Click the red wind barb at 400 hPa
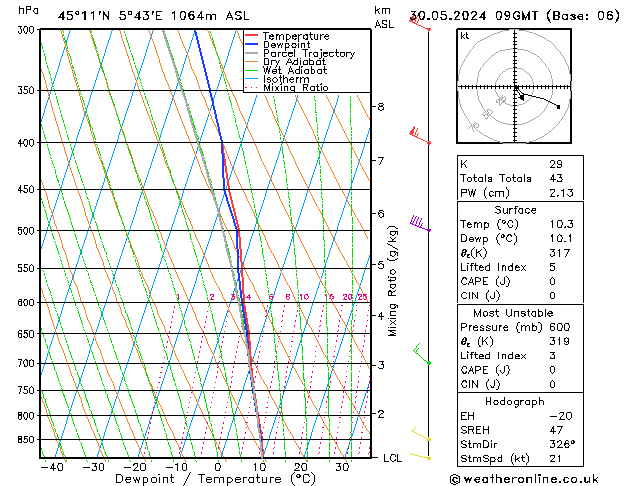 [x=420, y=136]
